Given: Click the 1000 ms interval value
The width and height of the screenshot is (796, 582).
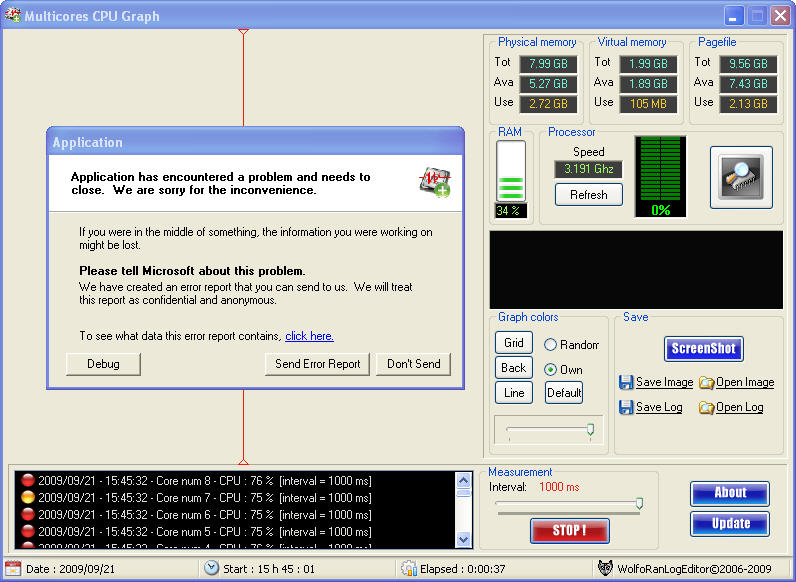Looking at the screenshot, I should [559, 487].
